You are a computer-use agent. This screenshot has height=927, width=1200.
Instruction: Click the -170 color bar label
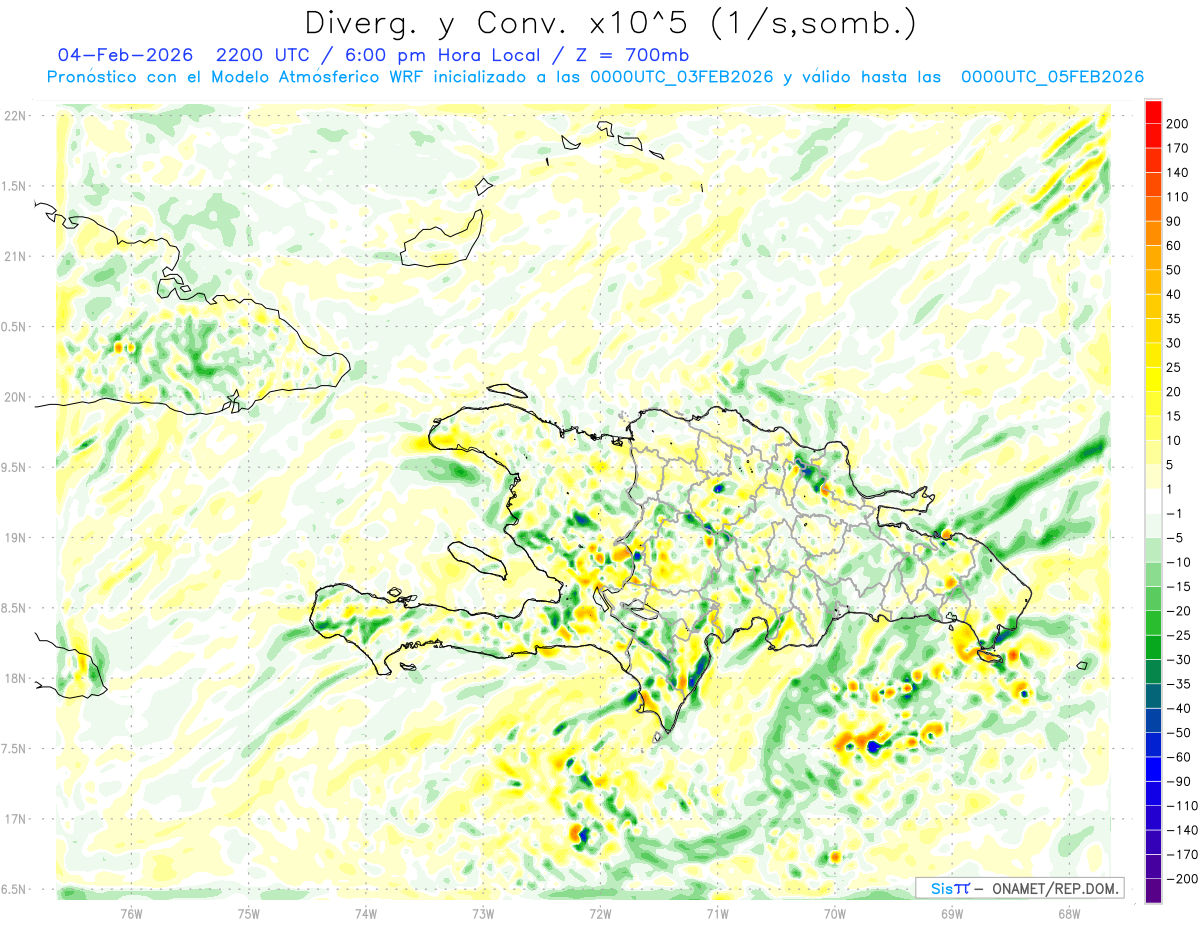[x=1181, y=854]
